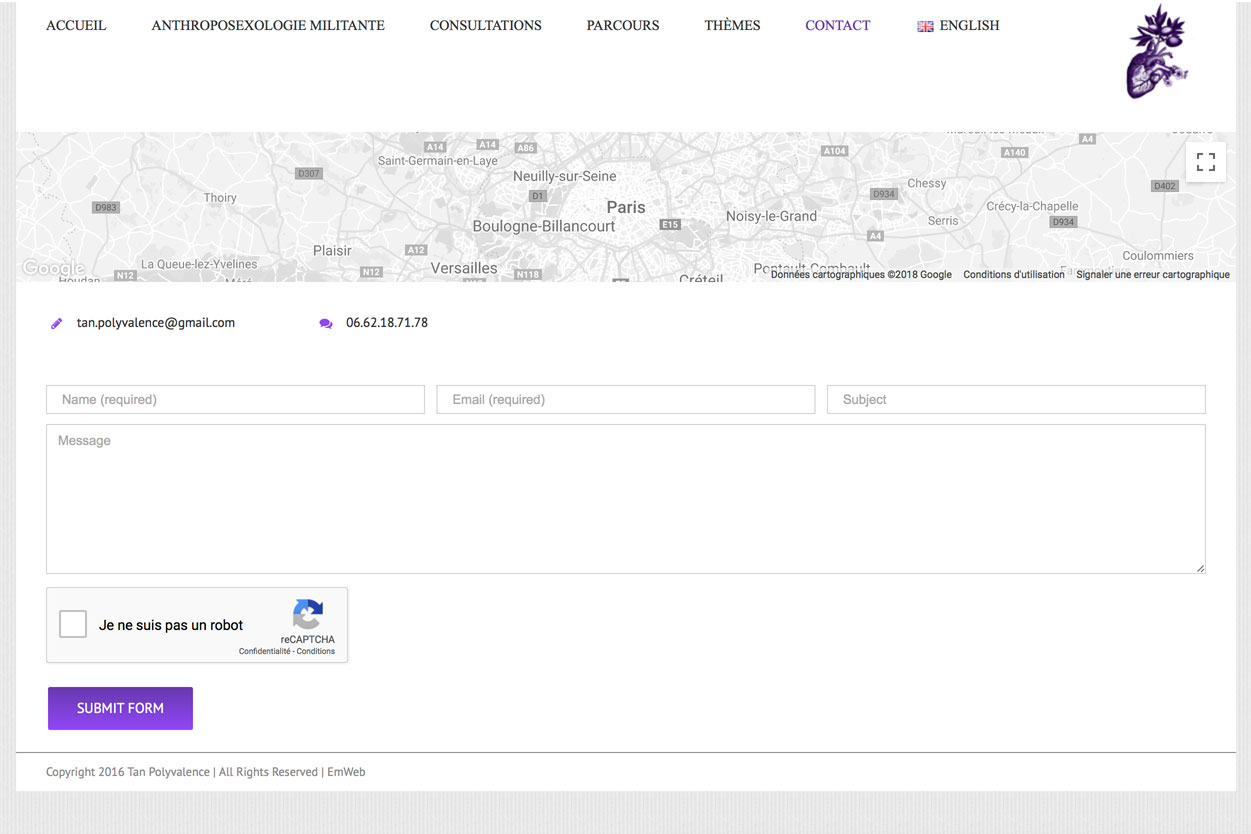Click Crécy-la-Chapelle on the map
The width and height of the screenshot is (1251, 834).
click(1032, 206)
